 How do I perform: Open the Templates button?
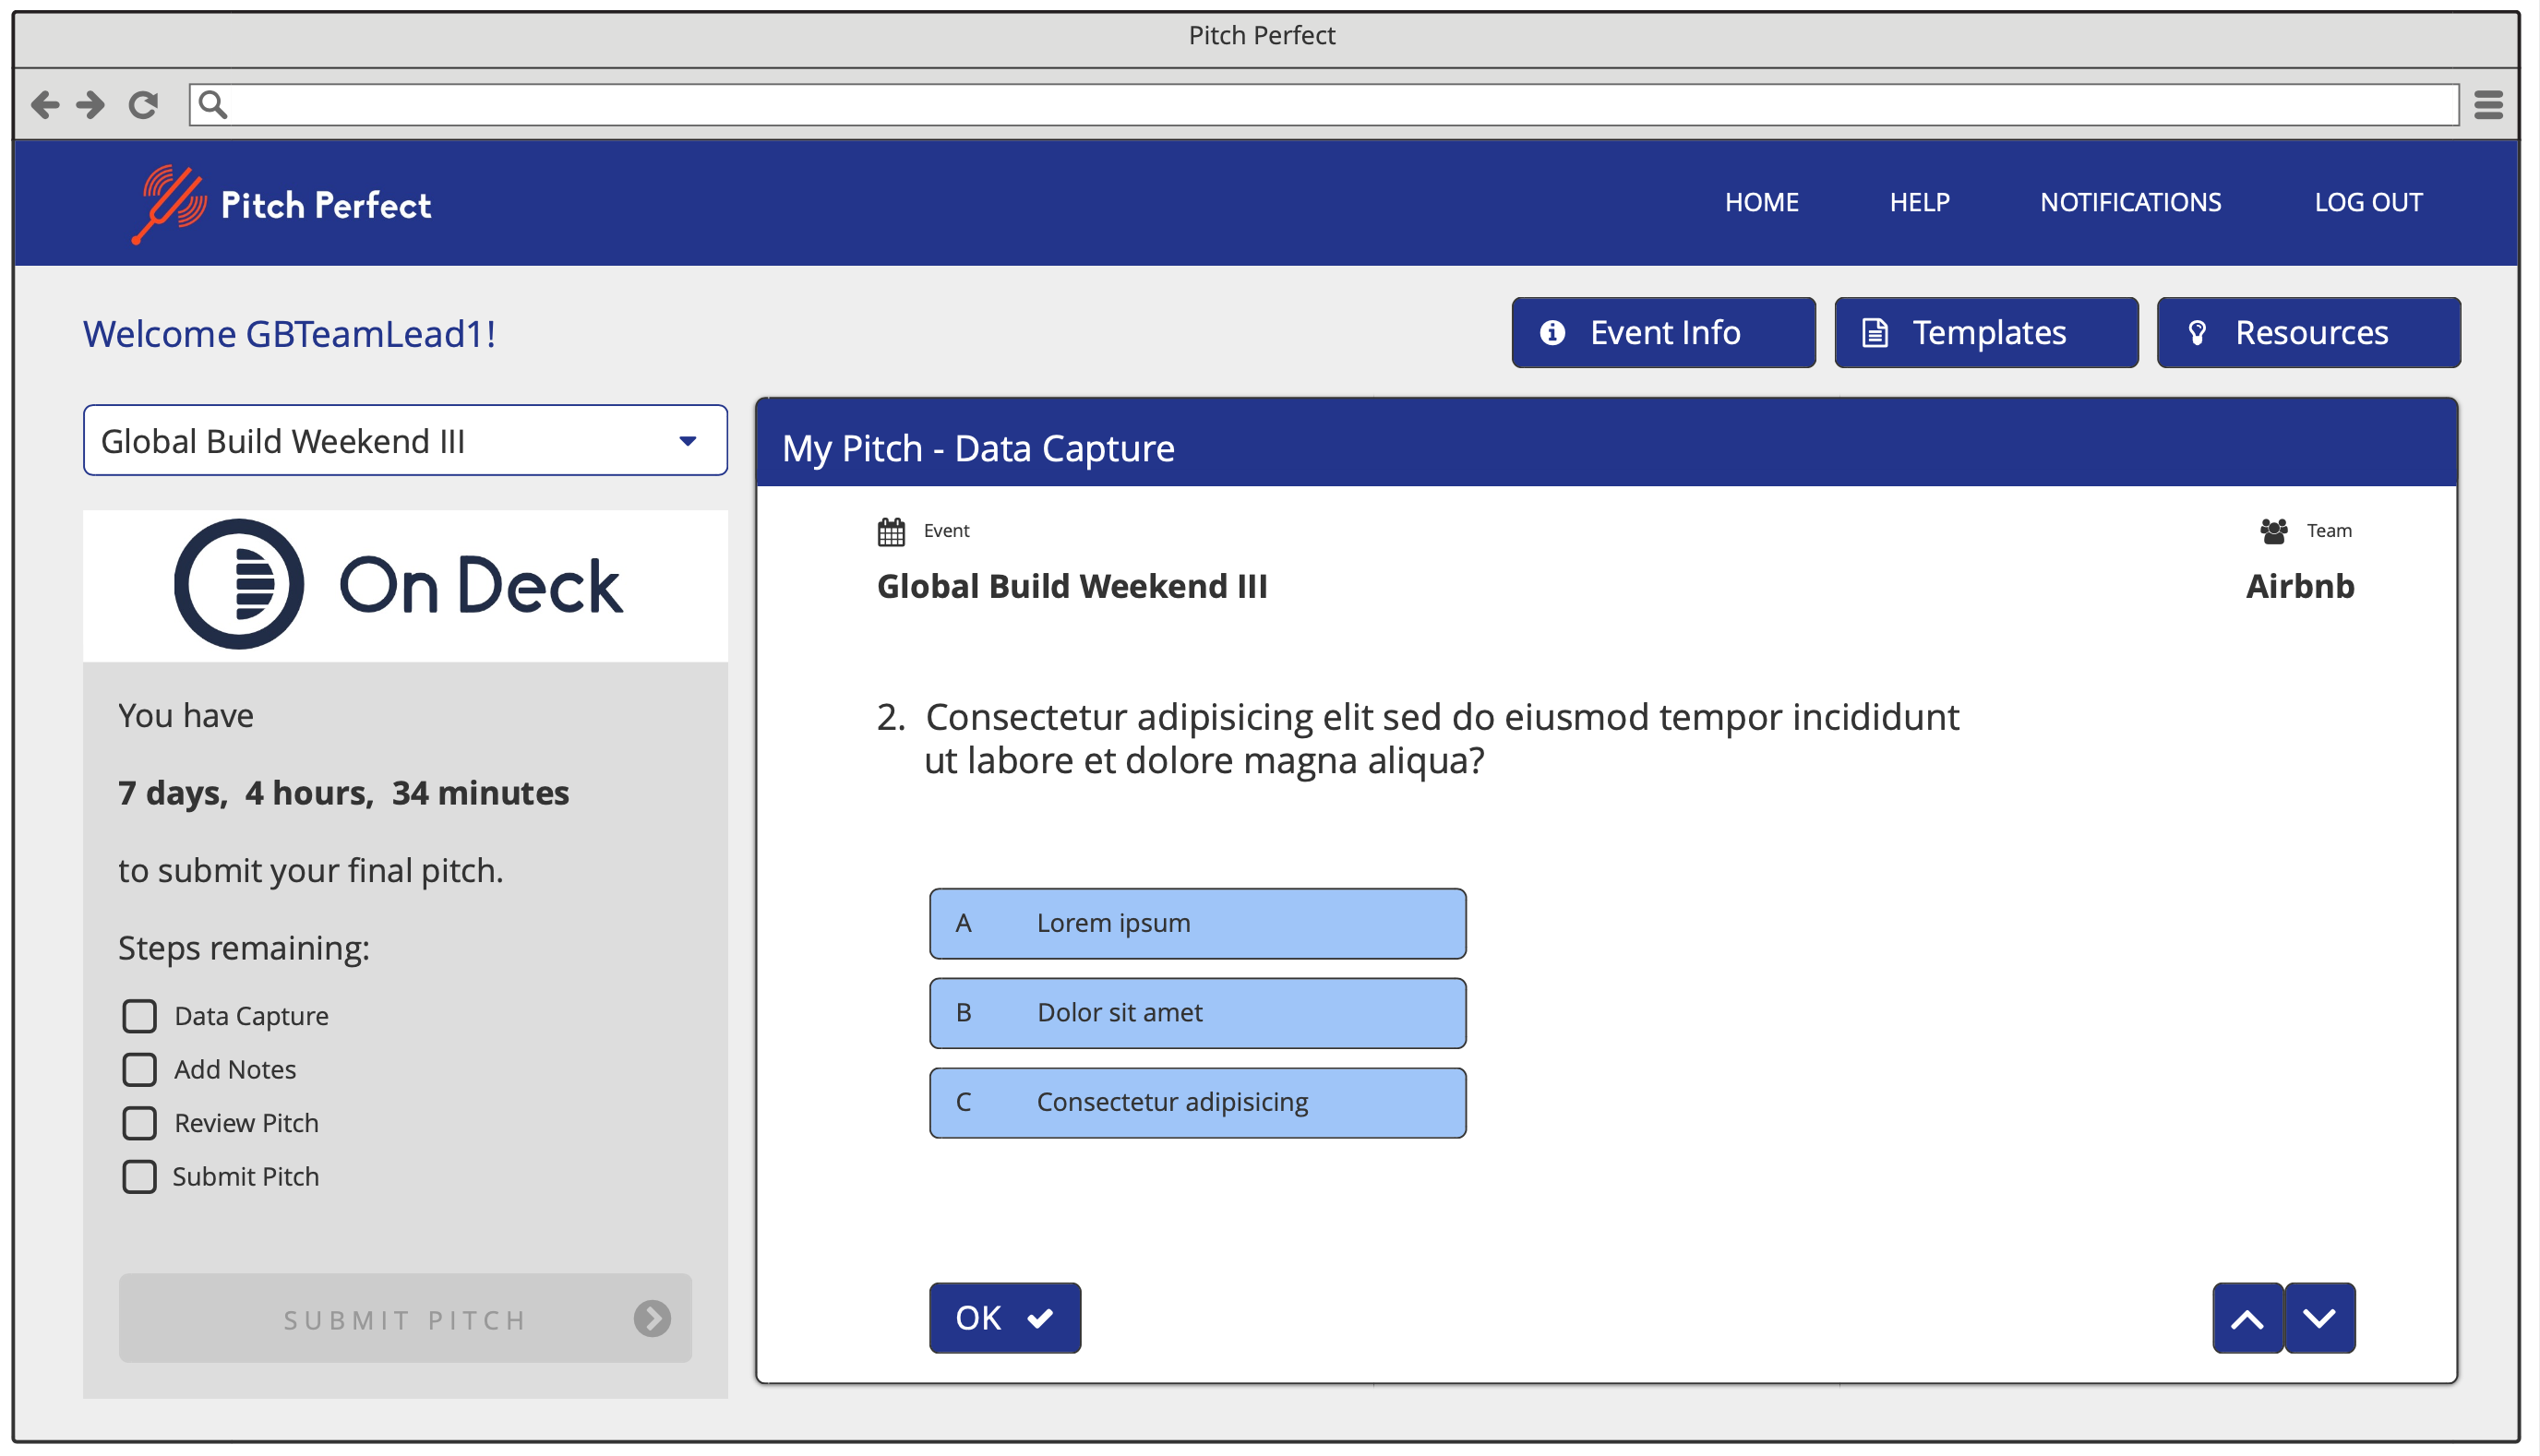coord(1986,333)
